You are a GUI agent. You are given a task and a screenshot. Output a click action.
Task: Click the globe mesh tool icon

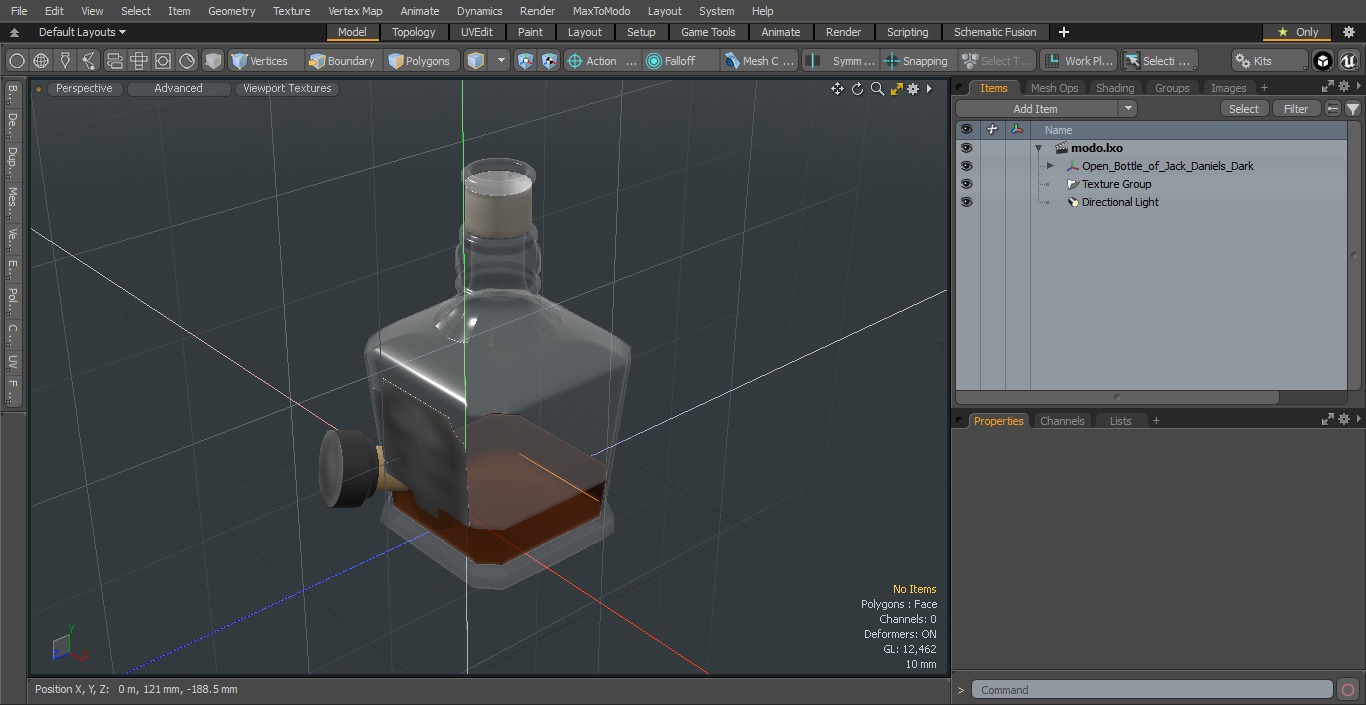click(41, 61)
